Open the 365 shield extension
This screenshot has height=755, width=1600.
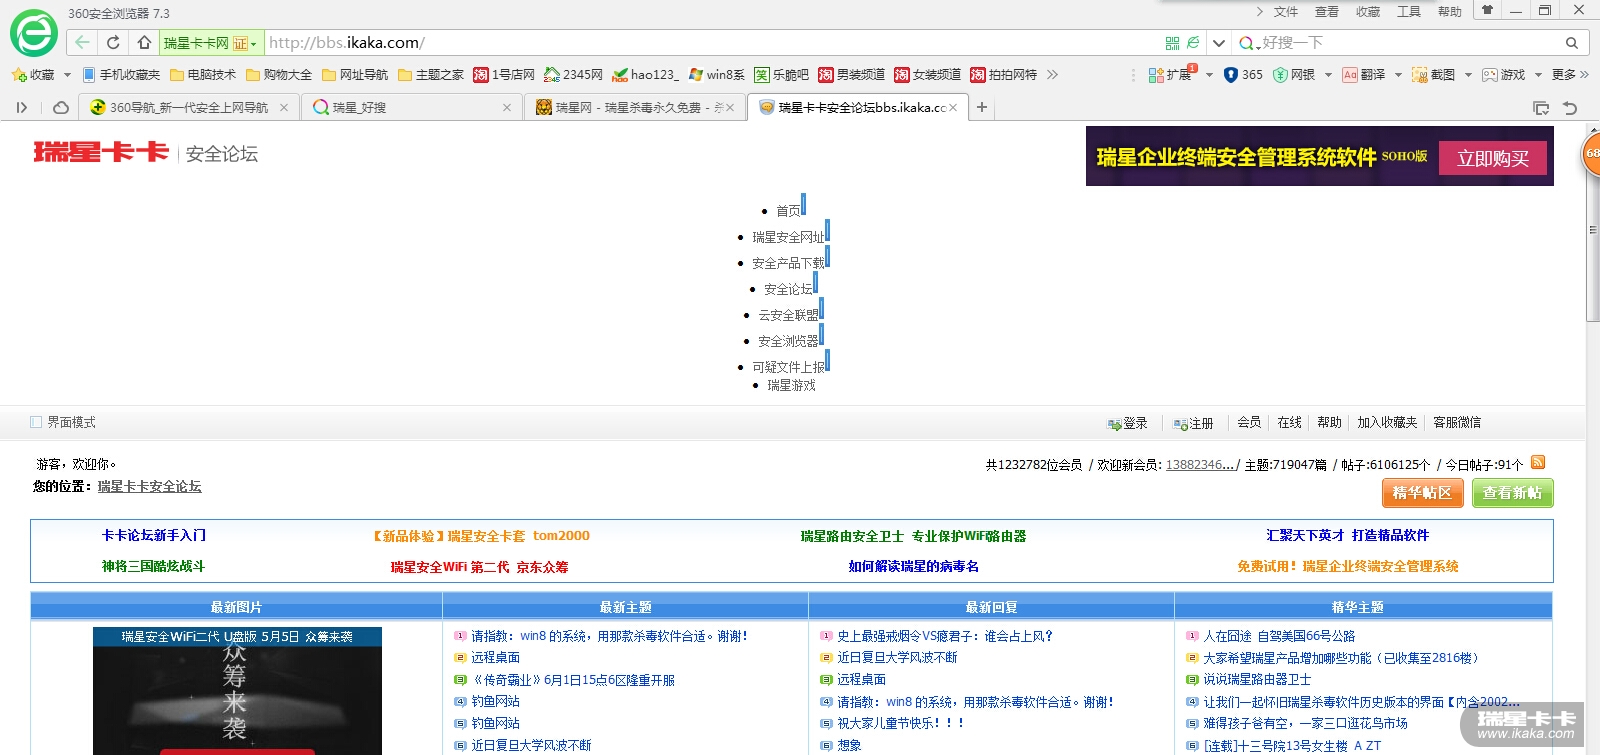[1243, 74]
